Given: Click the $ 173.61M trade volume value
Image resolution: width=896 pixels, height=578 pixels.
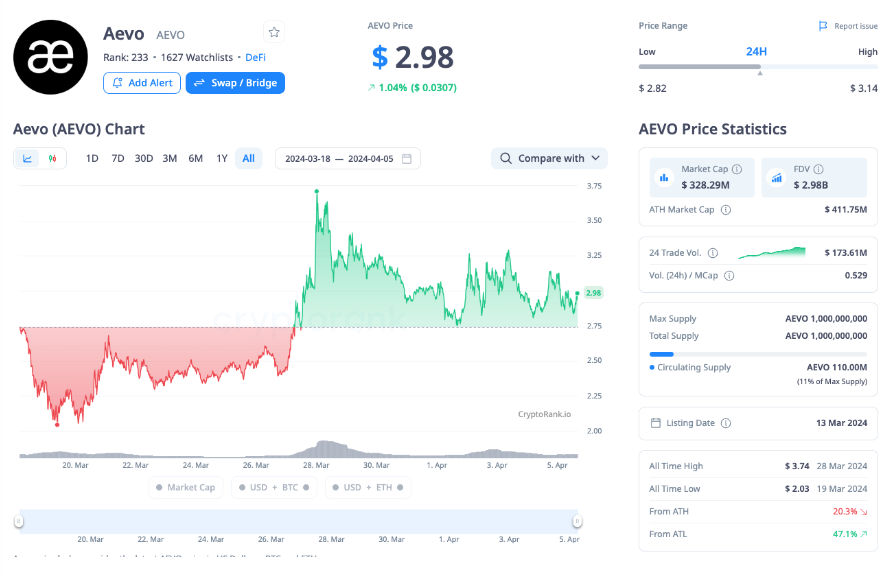Looking at the screenshot, I should point(846,253).
